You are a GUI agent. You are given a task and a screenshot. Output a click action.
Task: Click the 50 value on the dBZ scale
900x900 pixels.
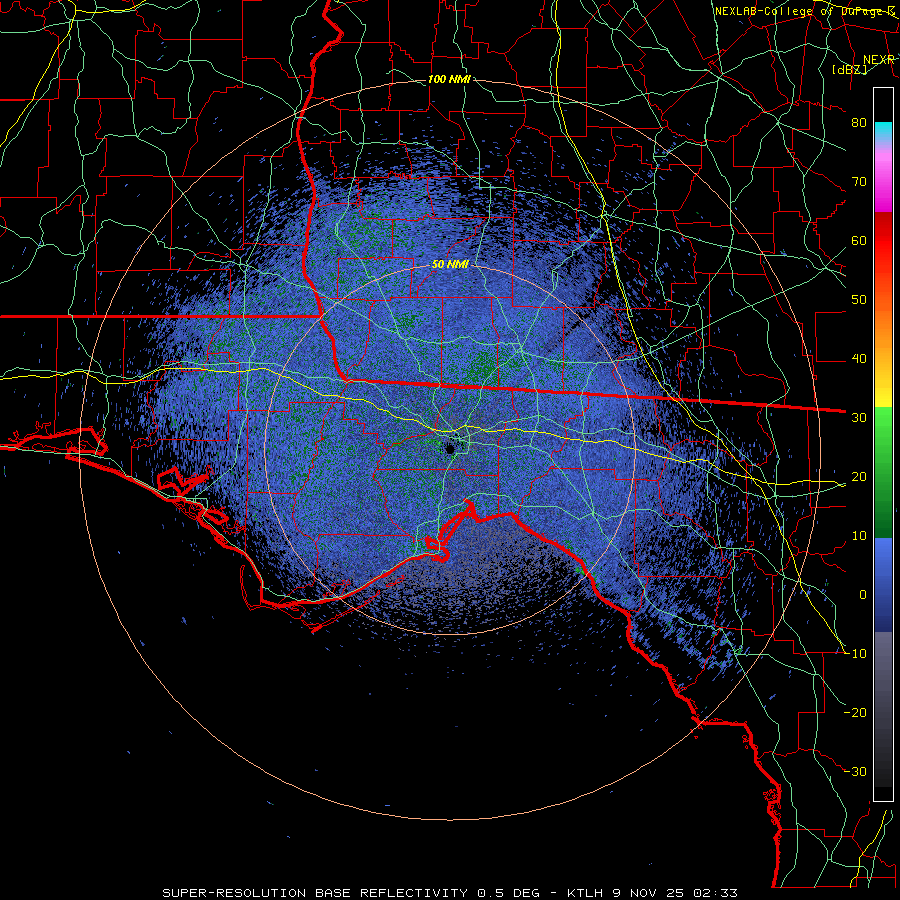(859, 300)
